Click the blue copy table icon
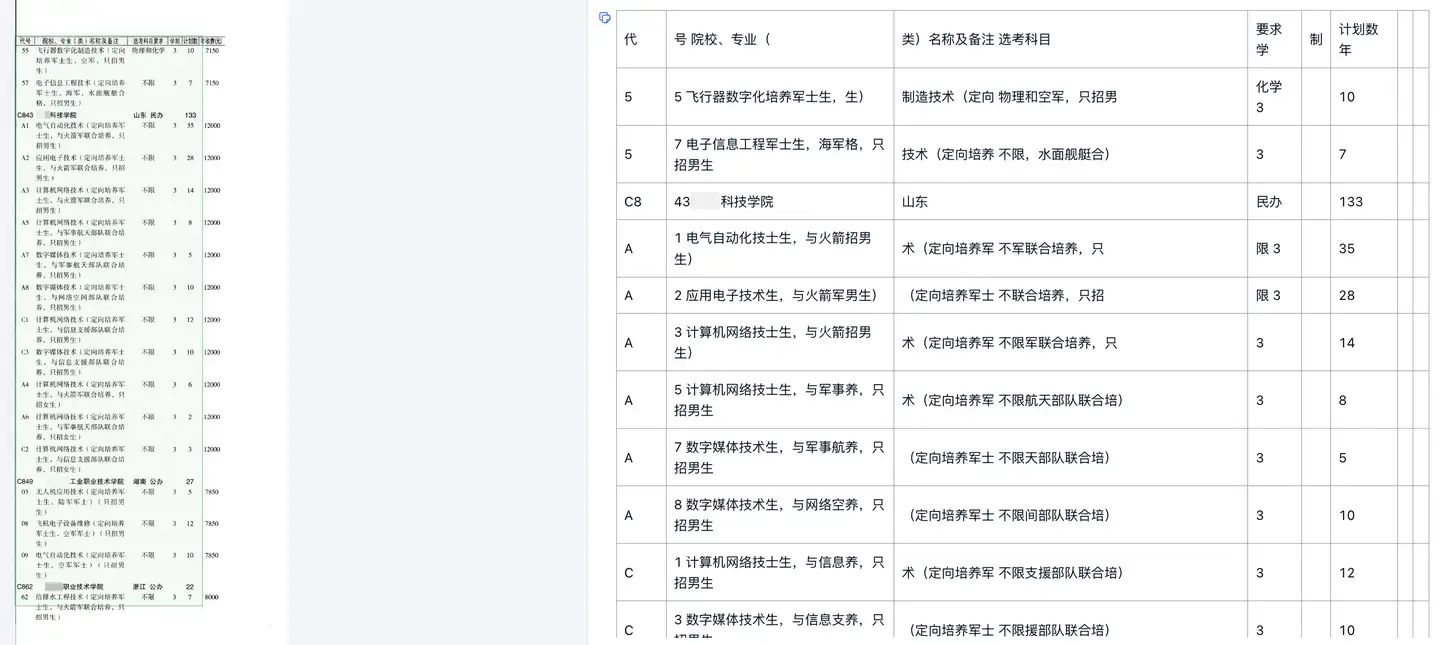The width and height of the screenshot is (1440, 645). click(604, 18)
